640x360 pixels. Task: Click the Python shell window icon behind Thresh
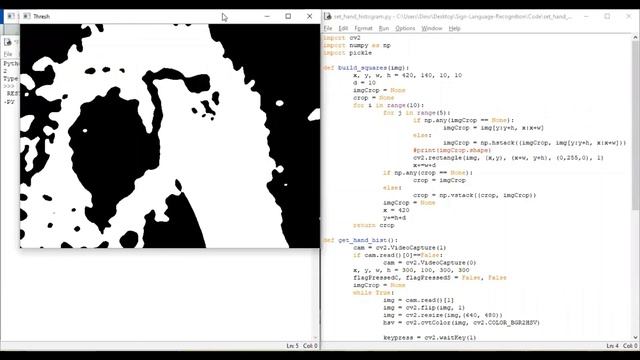[x=8, y=42]
